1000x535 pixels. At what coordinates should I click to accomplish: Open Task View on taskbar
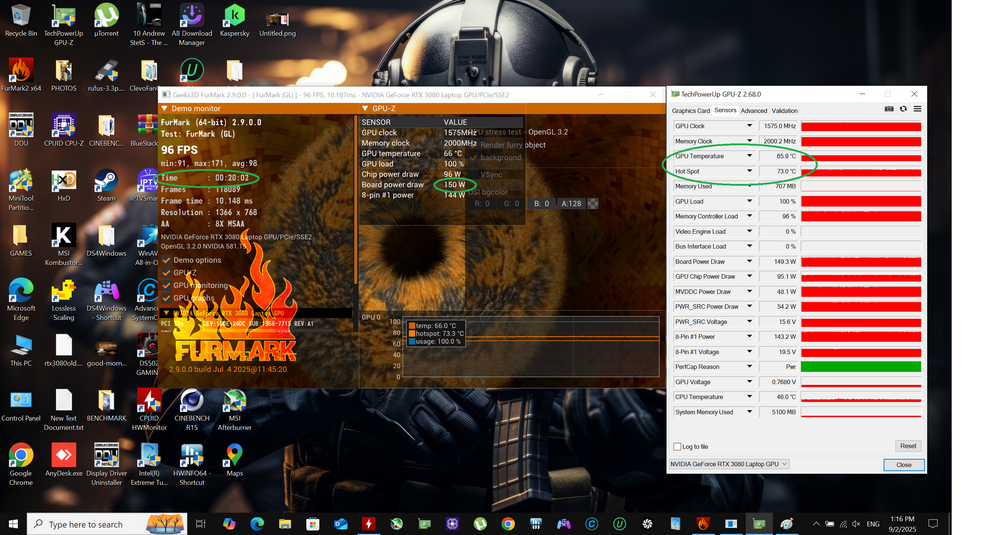[200, 524]
